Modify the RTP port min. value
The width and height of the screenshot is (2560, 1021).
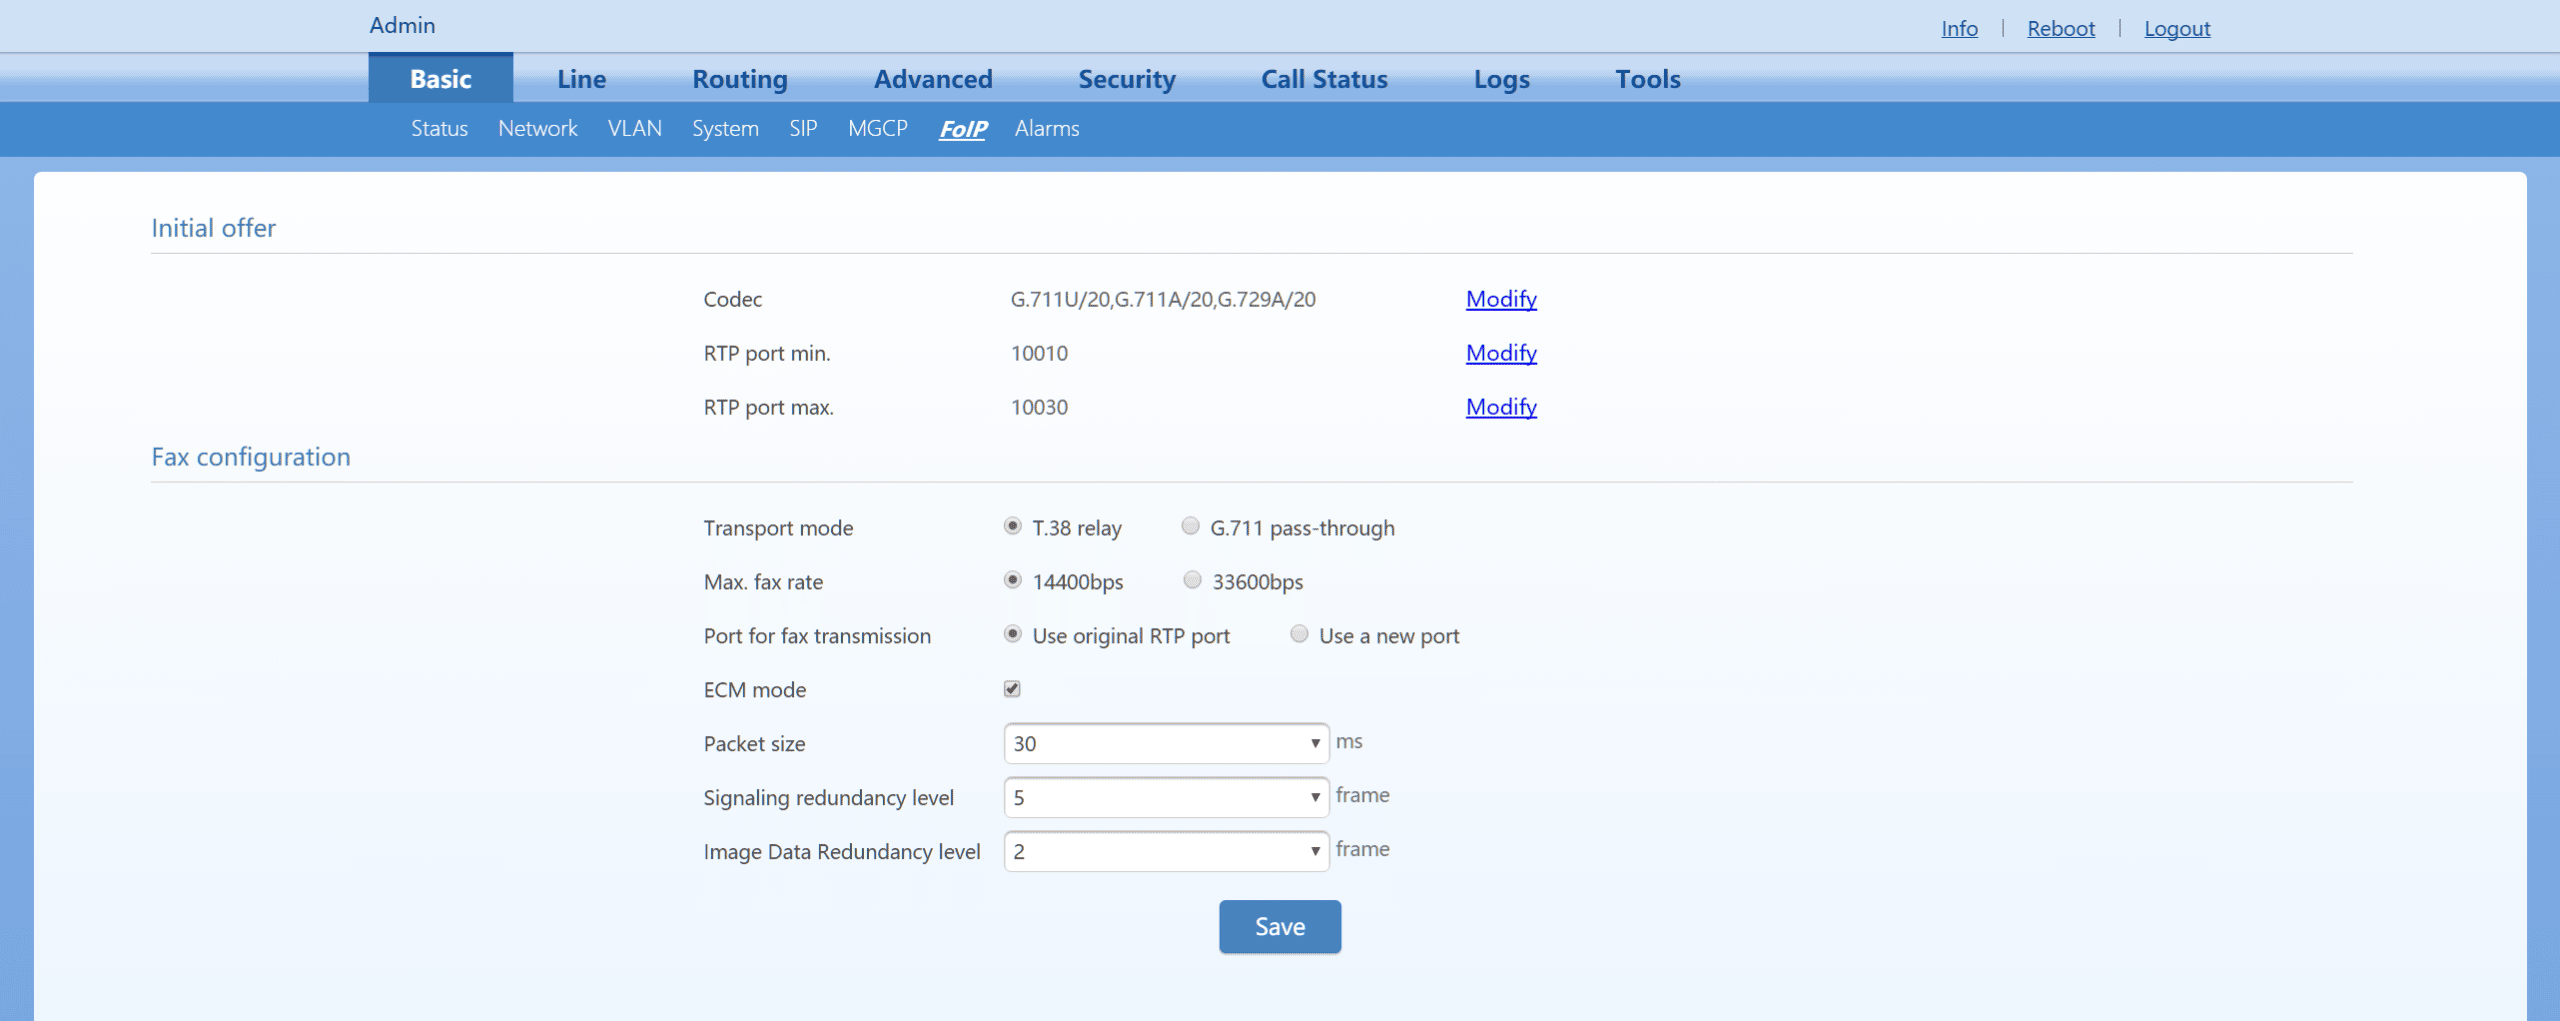point(1501,353)
